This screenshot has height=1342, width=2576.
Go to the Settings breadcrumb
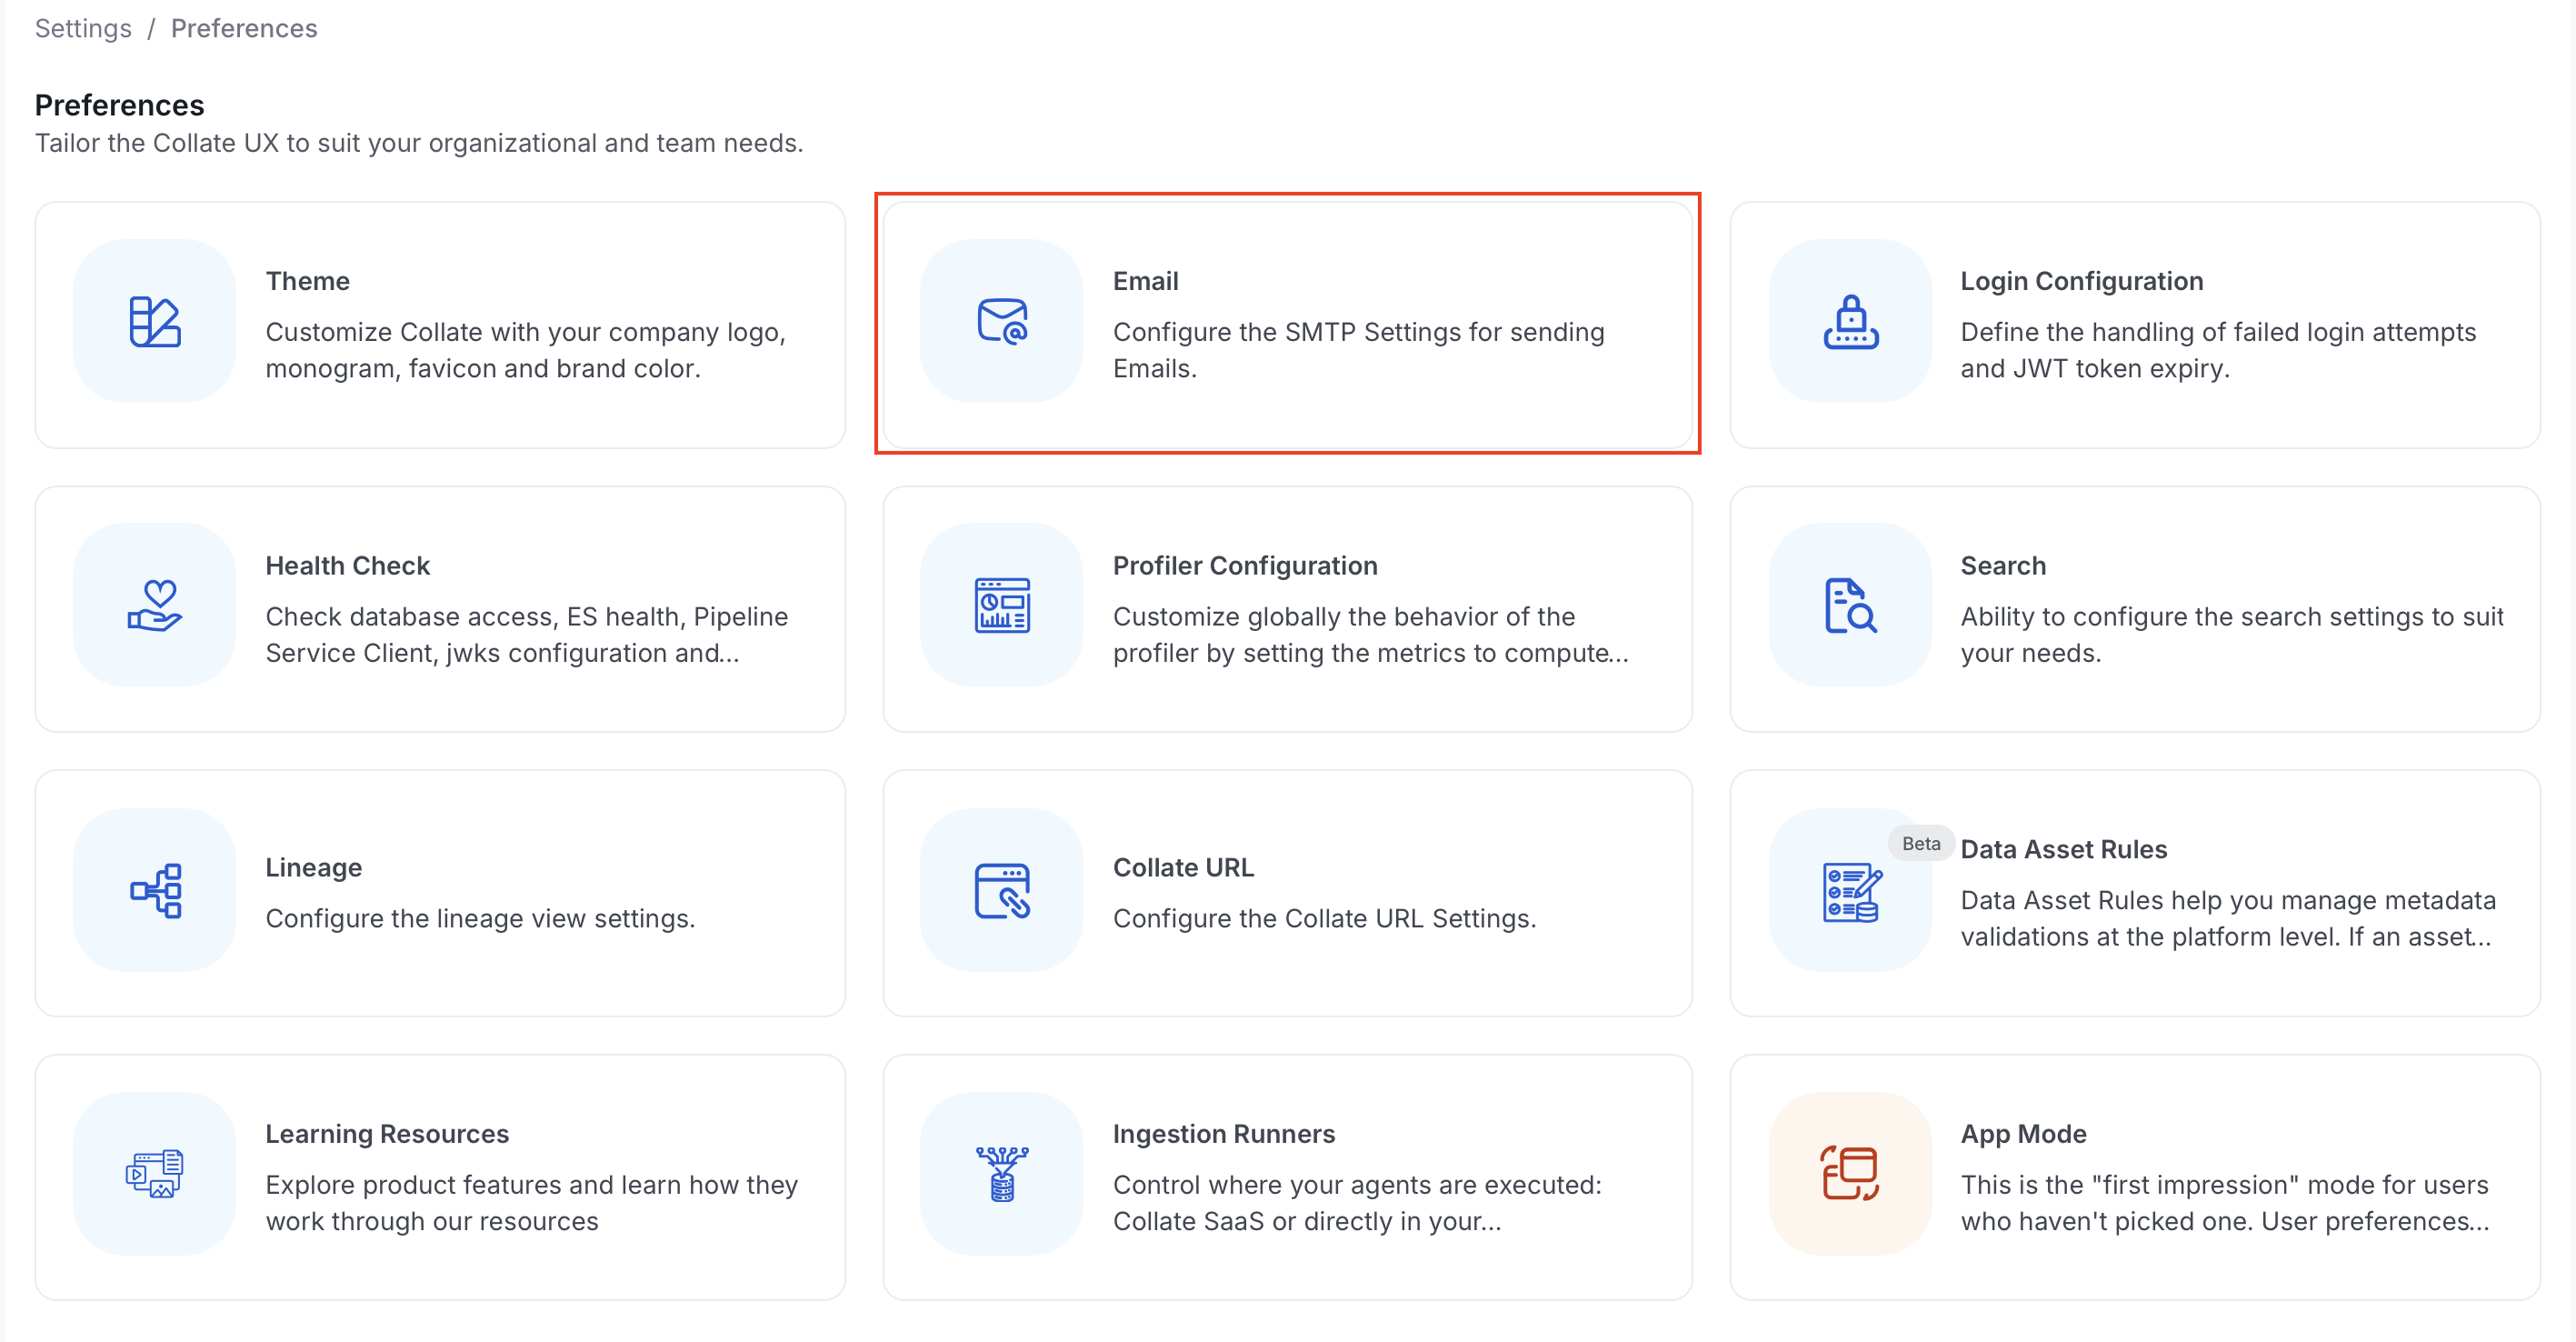(x=83, y=28)
